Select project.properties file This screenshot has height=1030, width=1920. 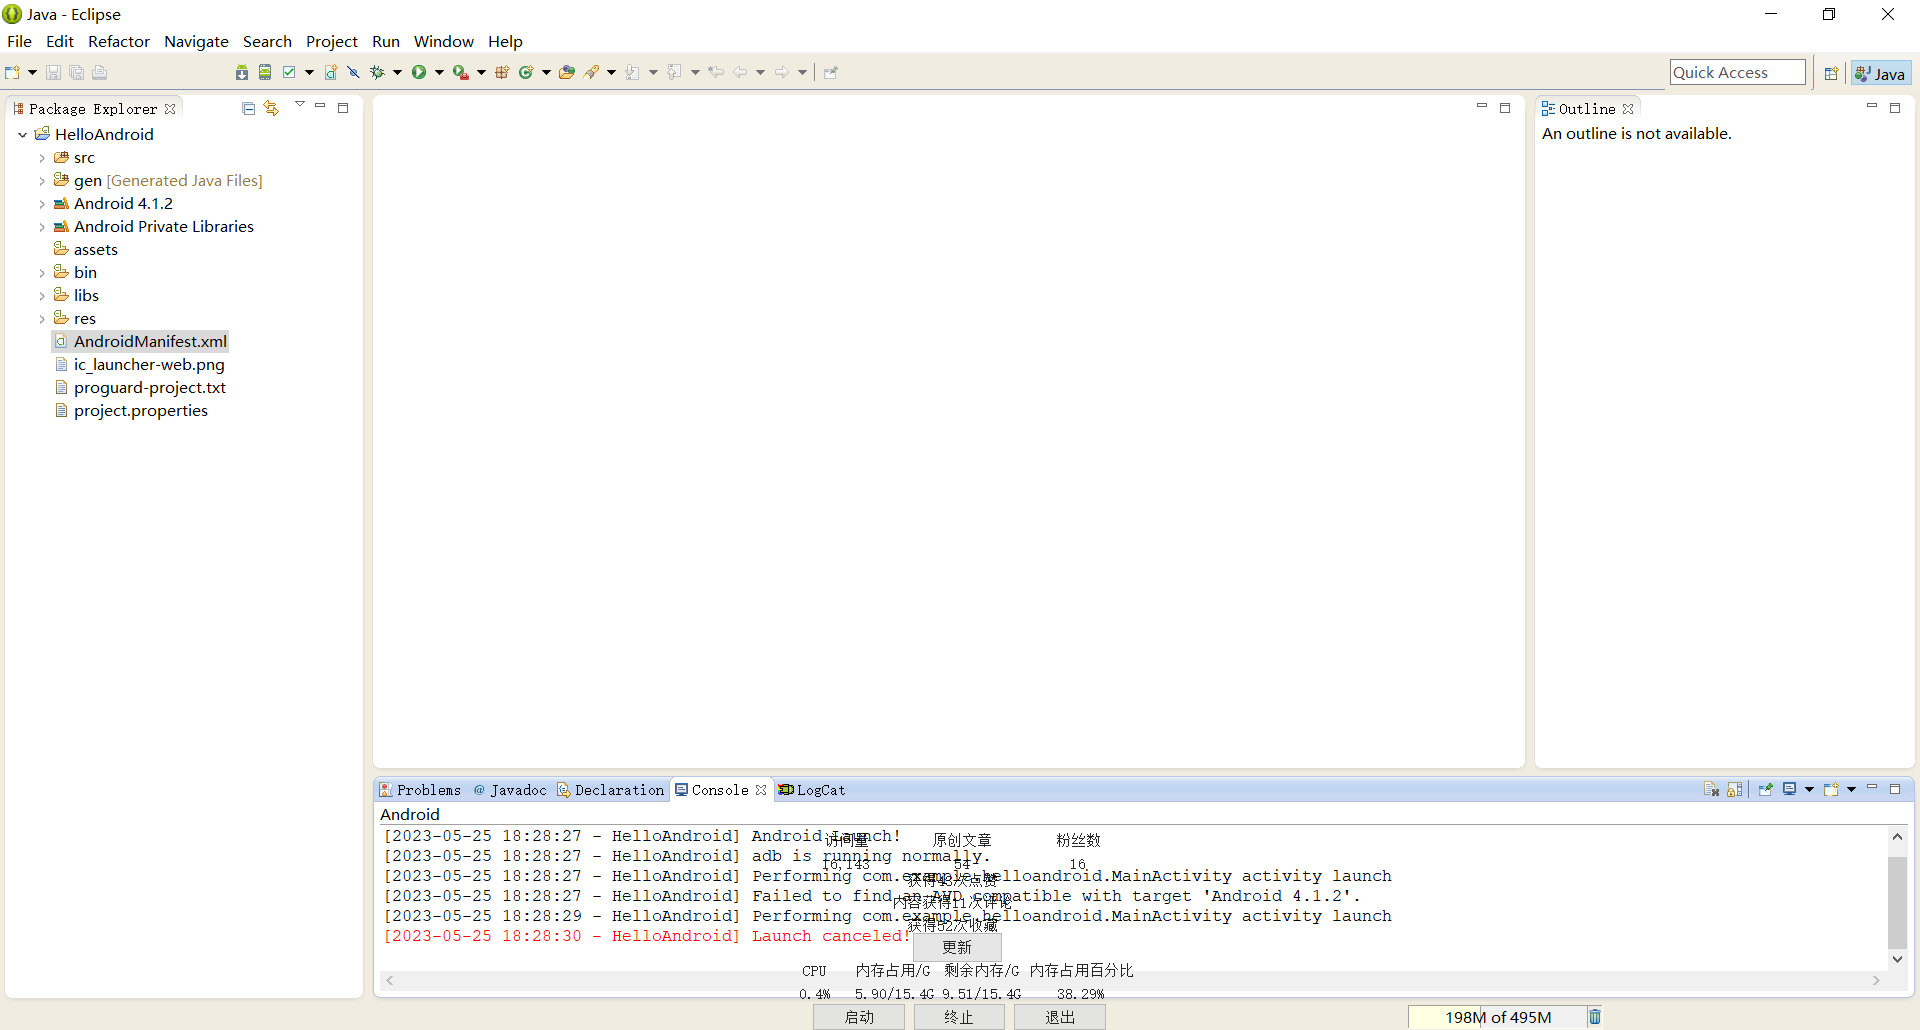(x=131, y=411)
